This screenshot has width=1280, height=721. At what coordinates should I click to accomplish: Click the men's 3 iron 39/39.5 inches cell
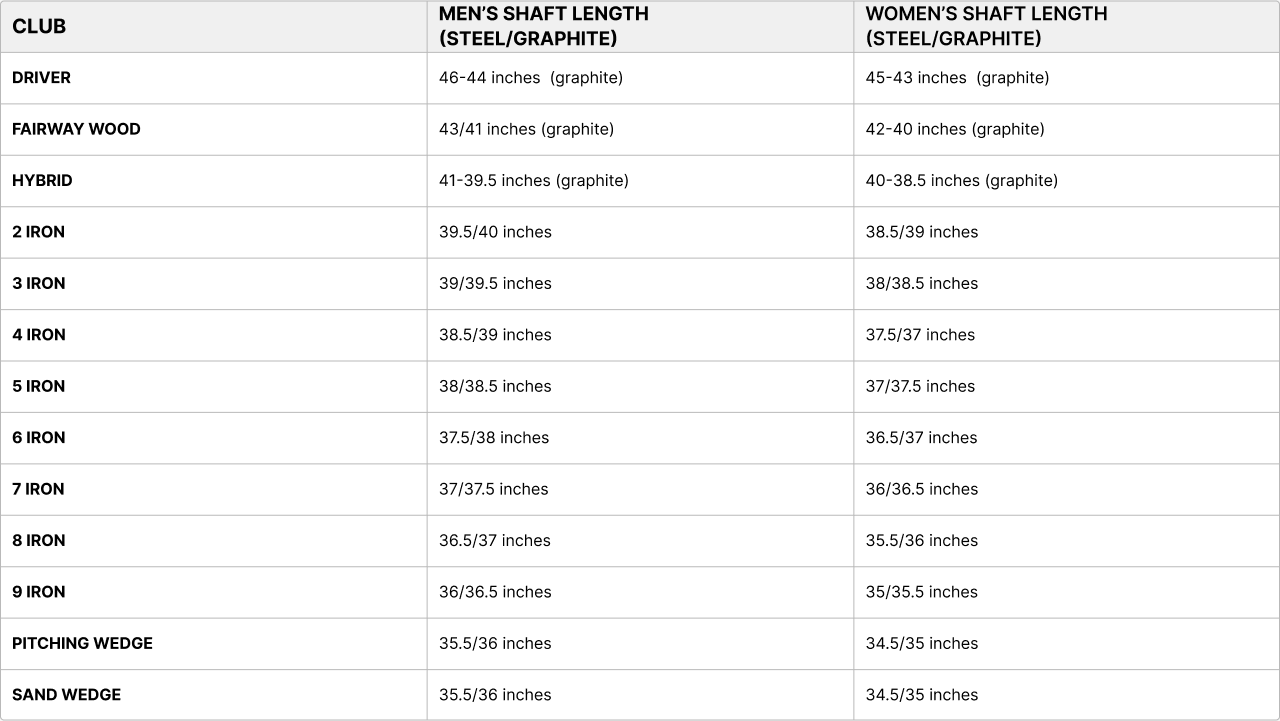tap(495, 284)
